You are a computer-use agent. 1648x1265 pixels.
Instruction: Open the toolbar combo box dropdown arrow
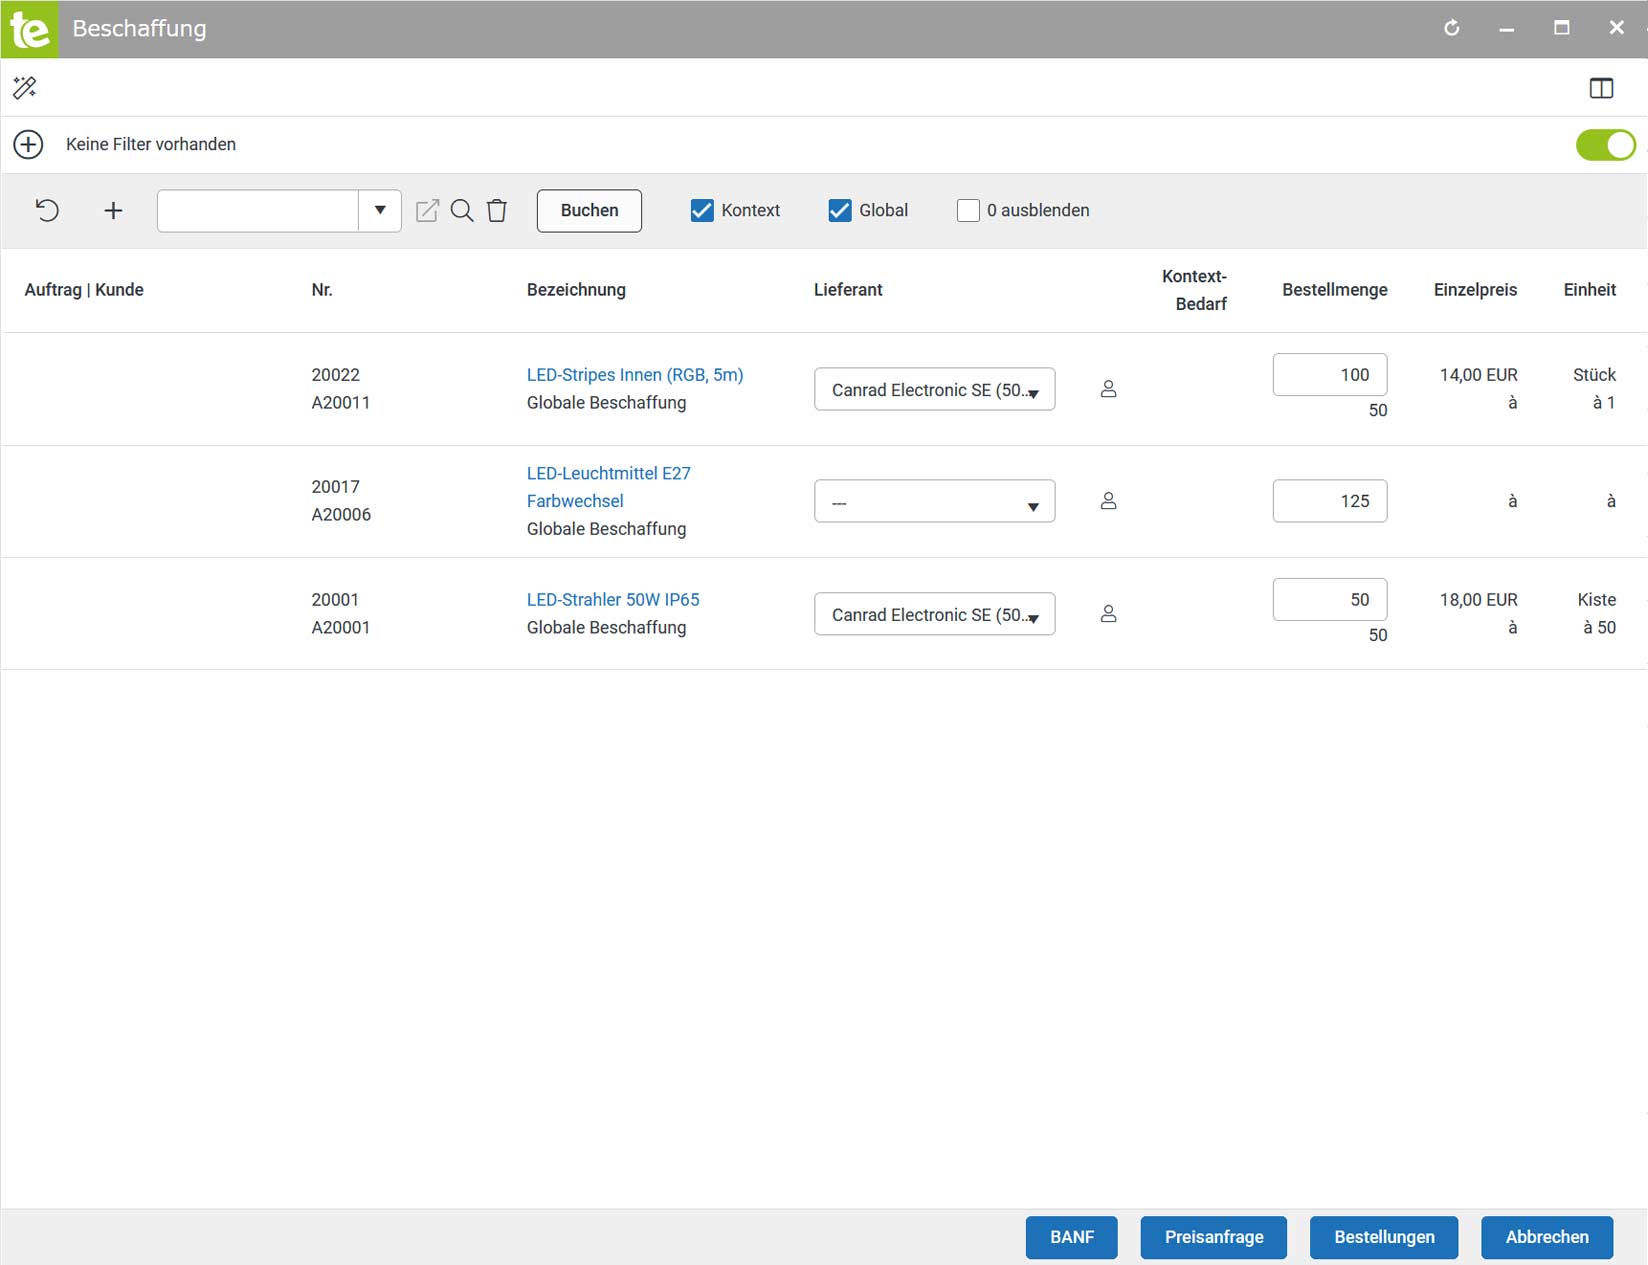click(x=380, y=210)
